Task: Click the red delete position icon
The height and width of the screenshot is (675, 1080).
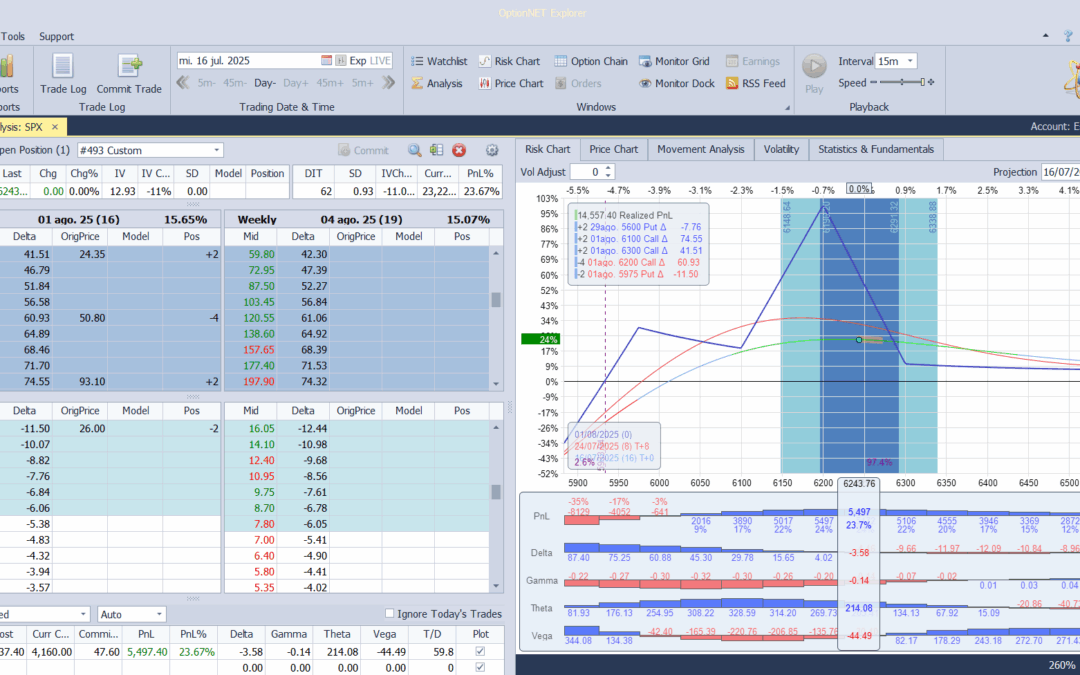Action: coord(459,150)
